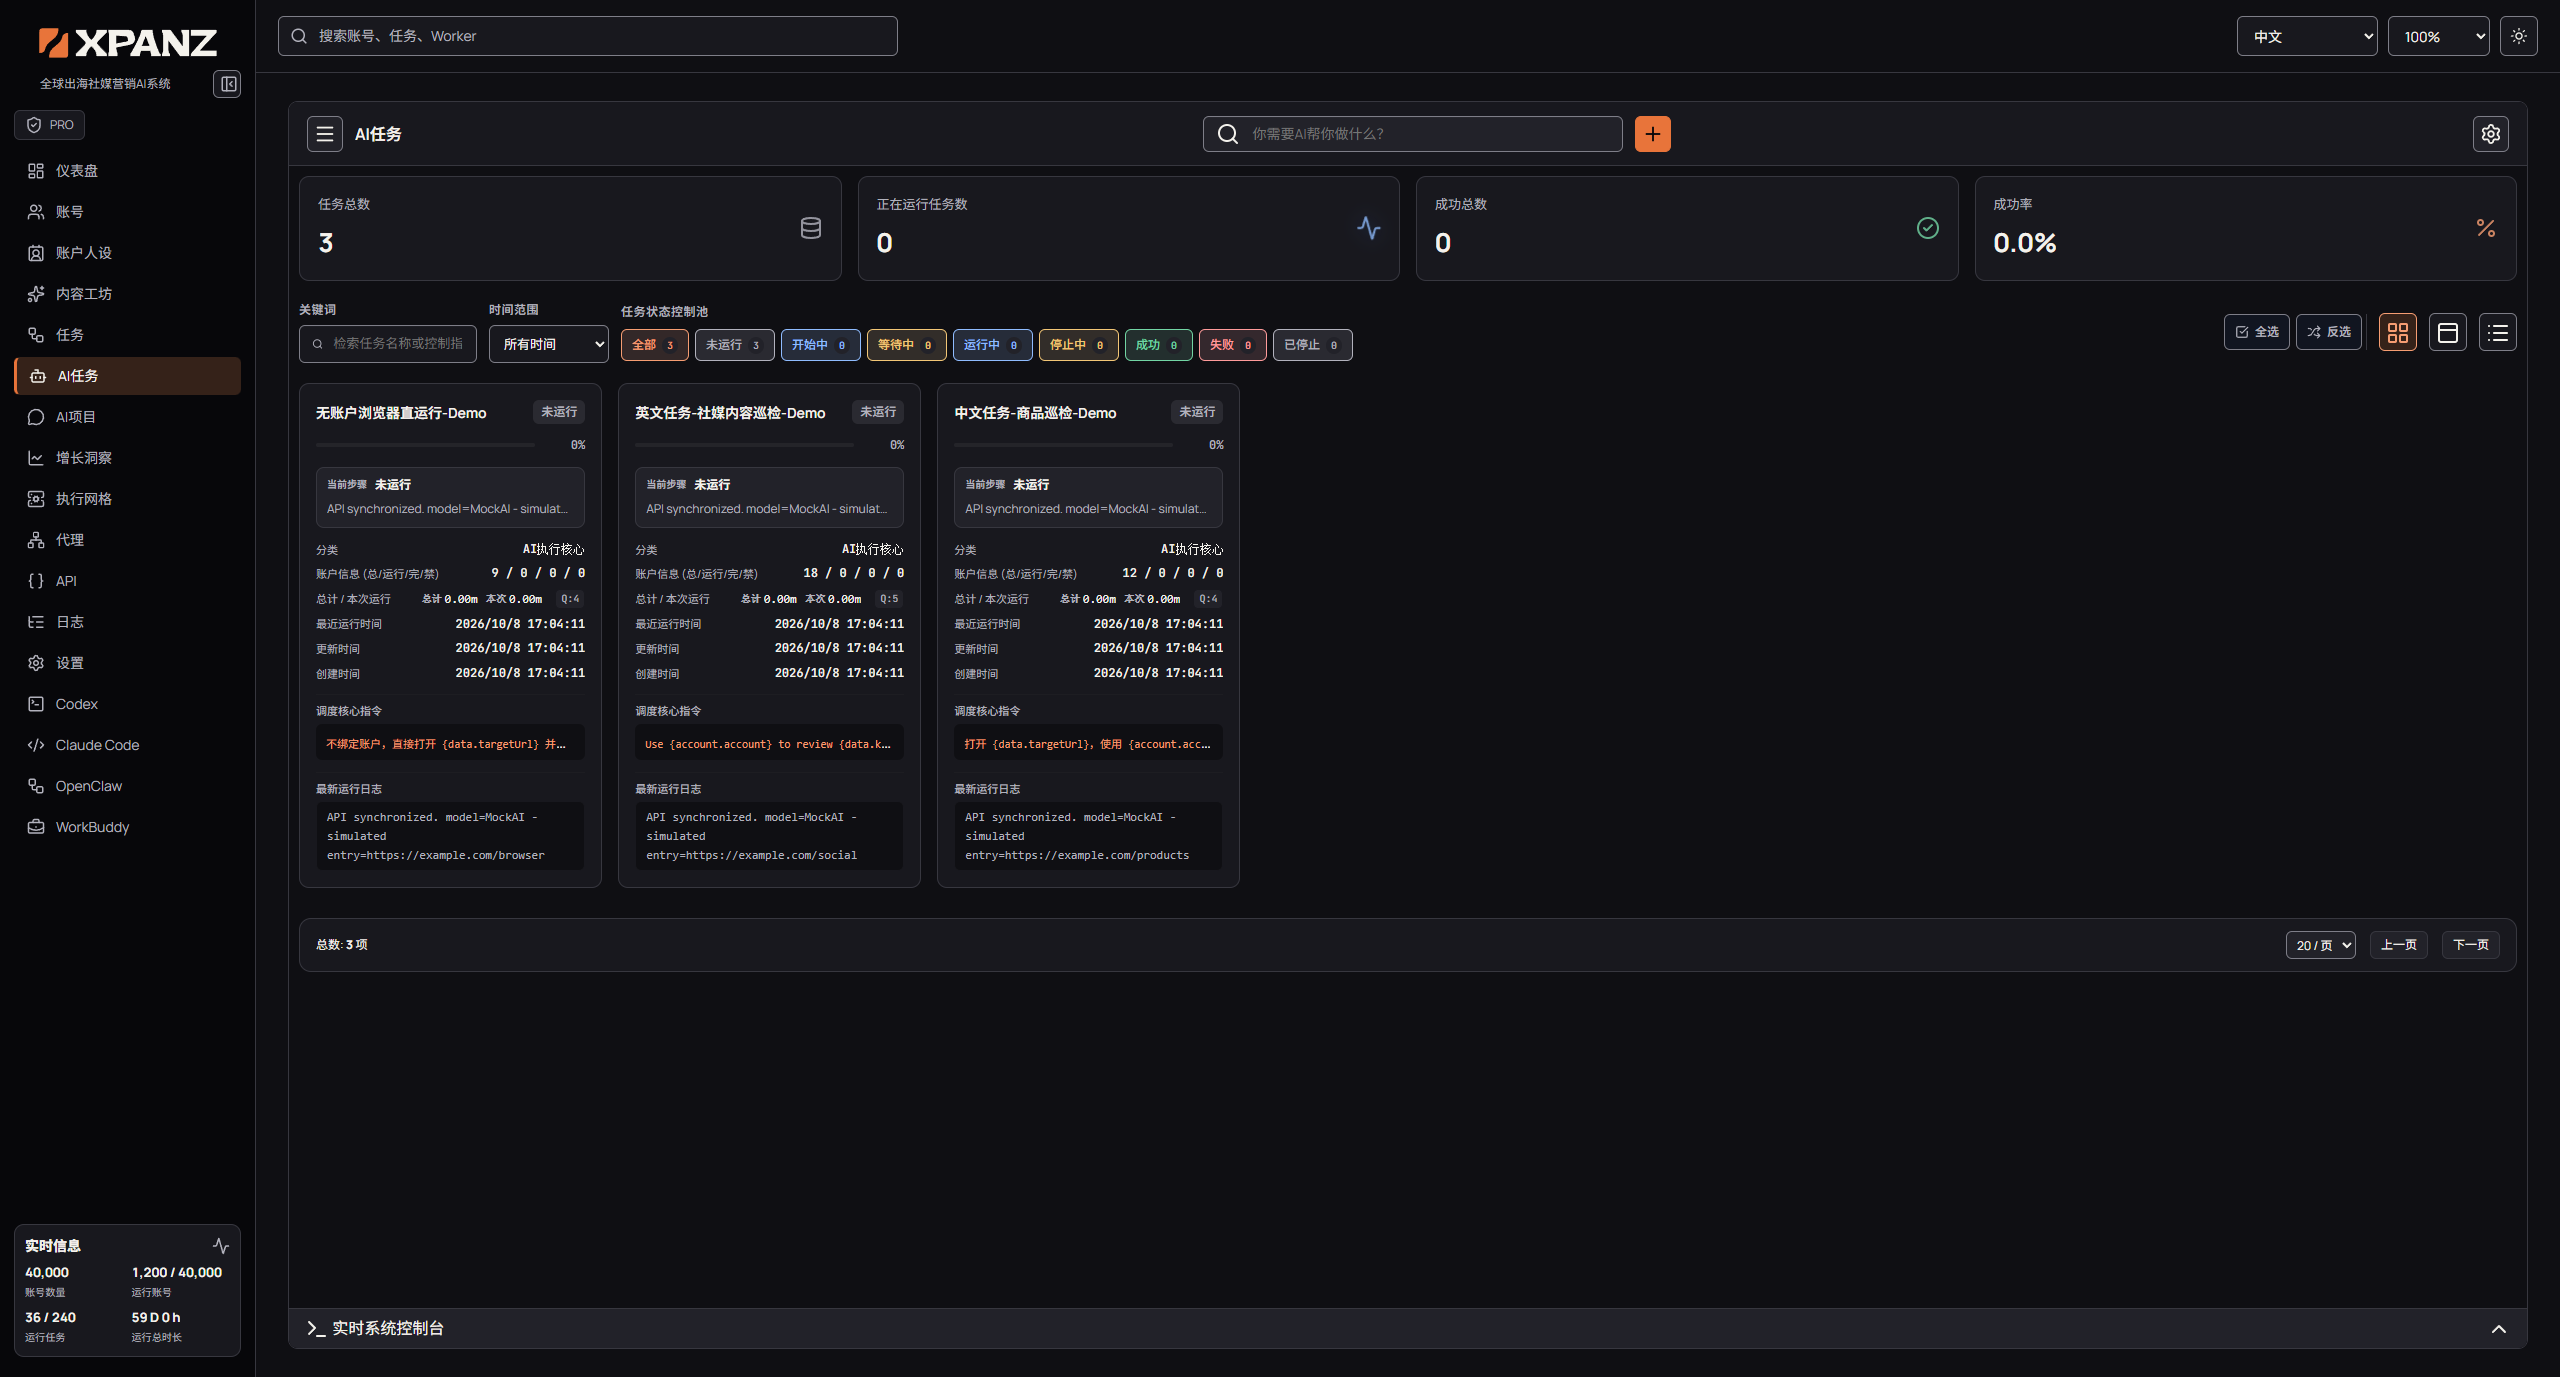Click the hamburger menu beside AI任务
Viewport: 2560px width, 1377px height.
click(324, 134)
